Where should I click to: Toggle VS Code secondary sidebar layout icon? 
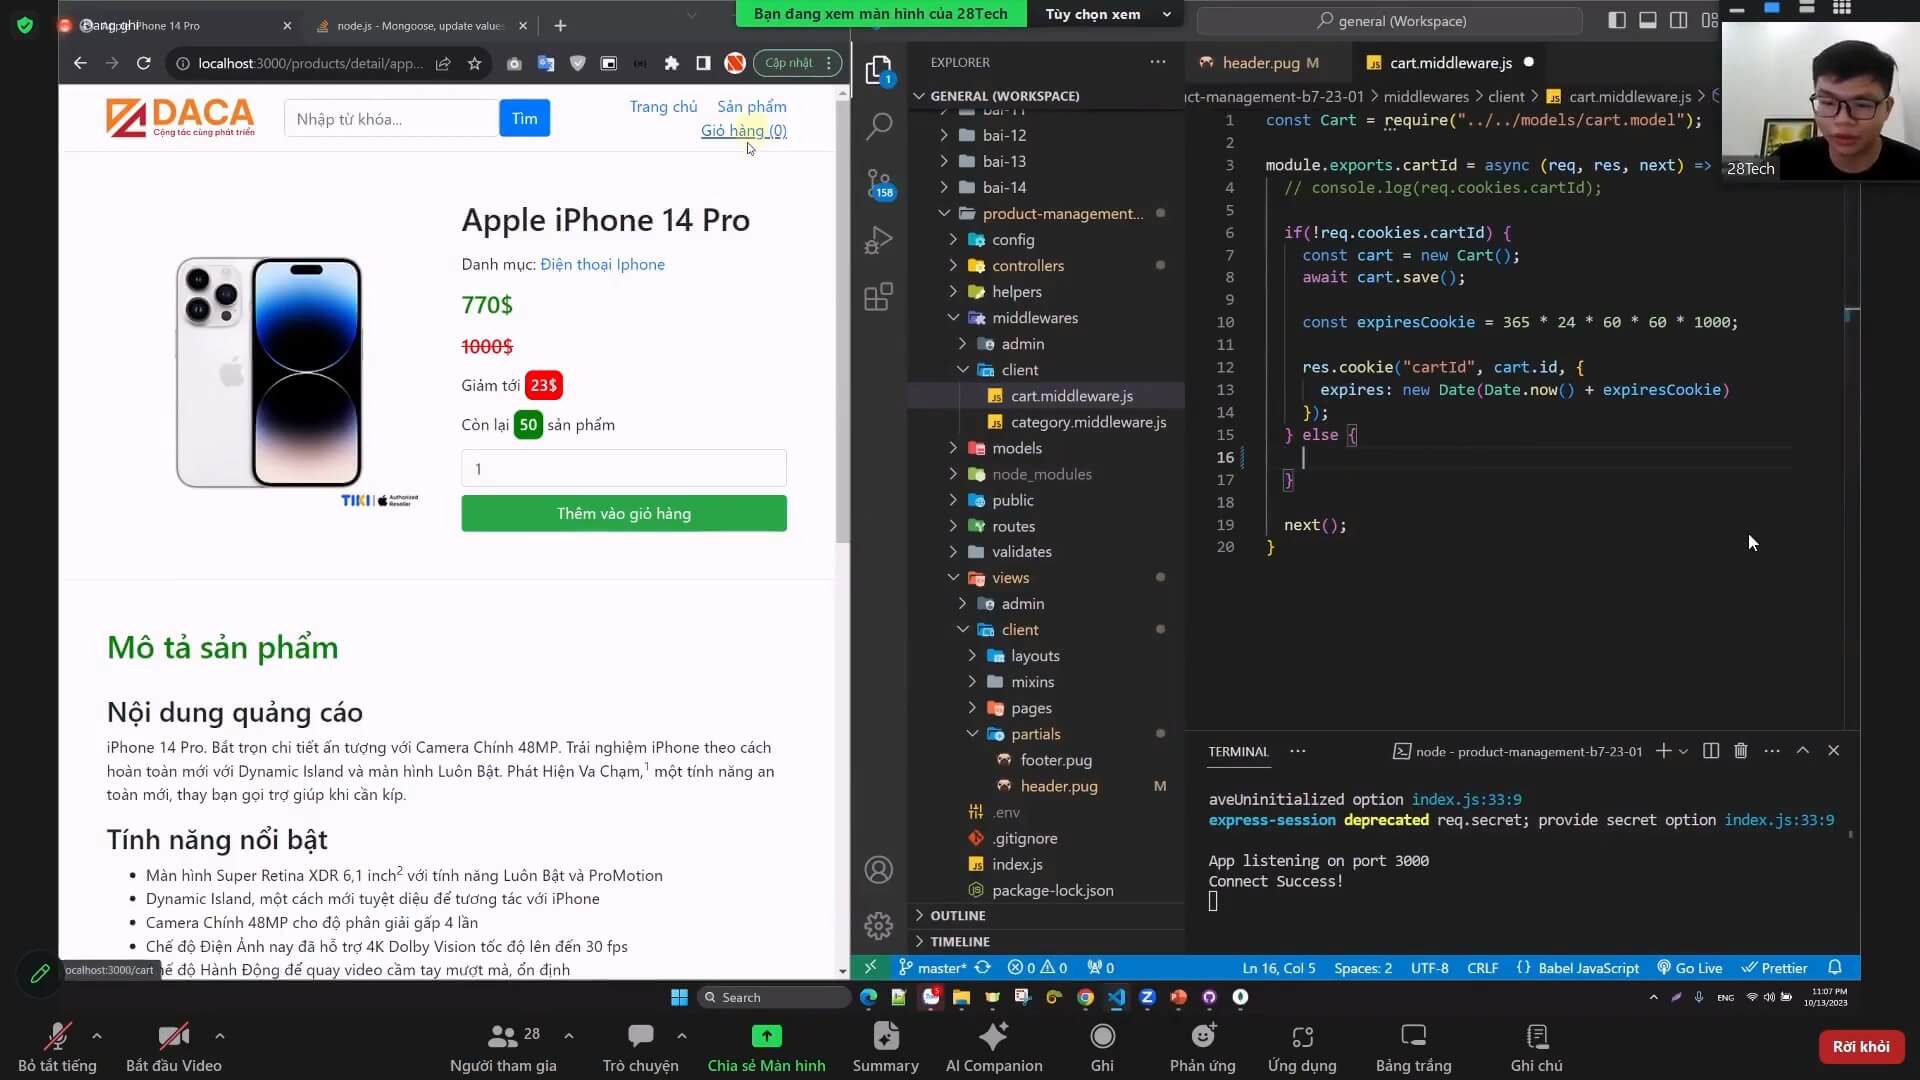point(1679,21)
